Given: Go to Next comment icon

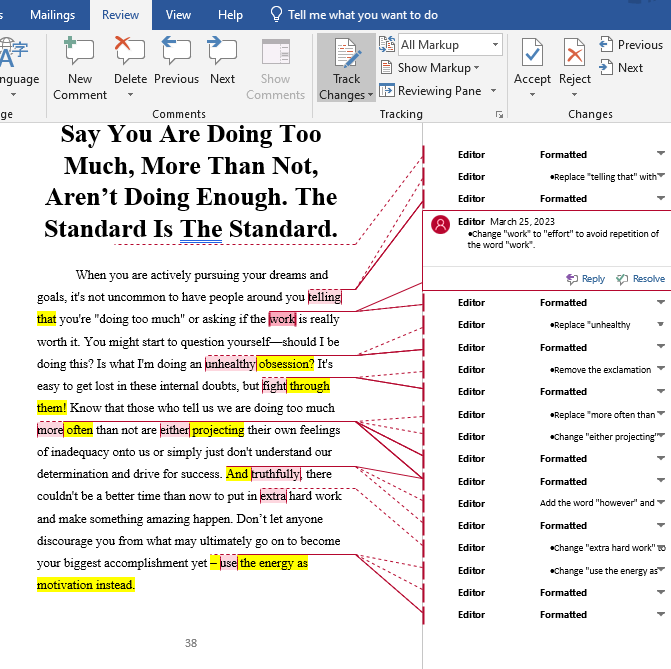Looking at the screenshot, I should tap(223, 52).
